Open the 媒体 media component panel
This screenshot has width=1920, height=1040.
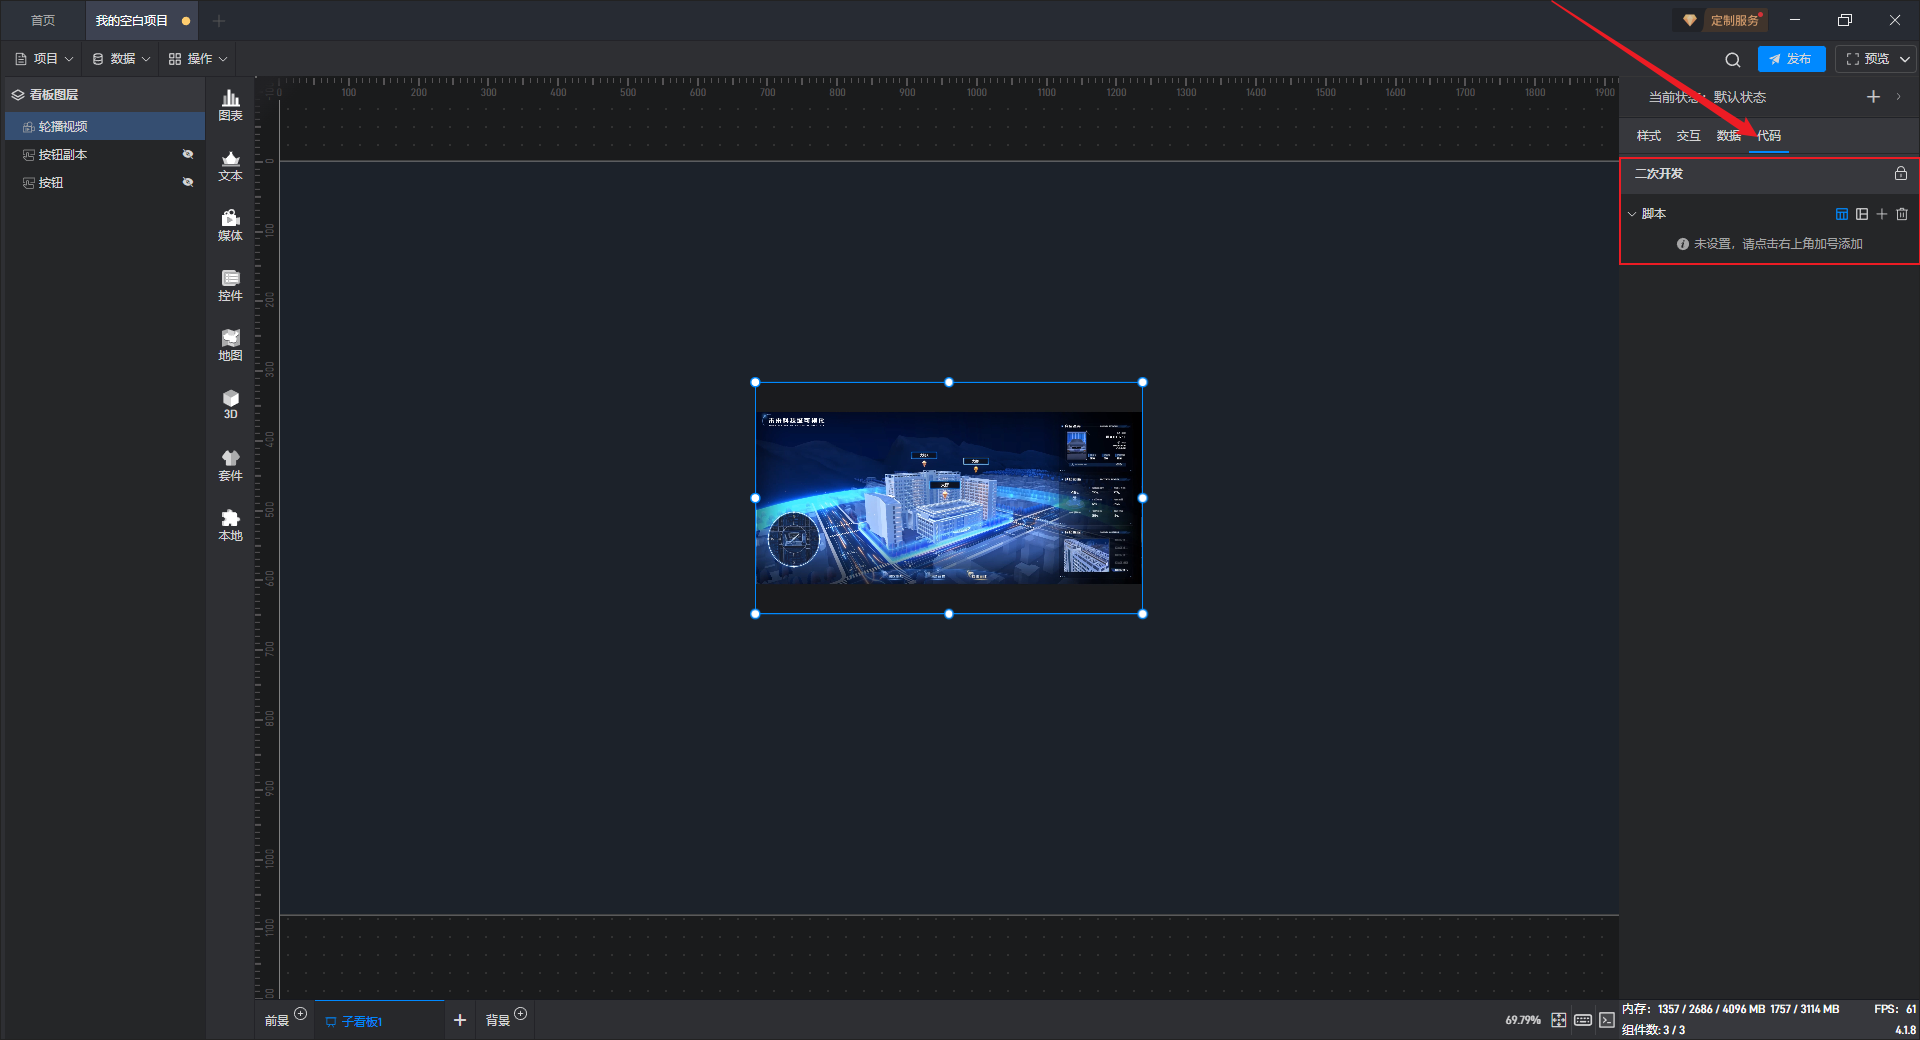230,224
